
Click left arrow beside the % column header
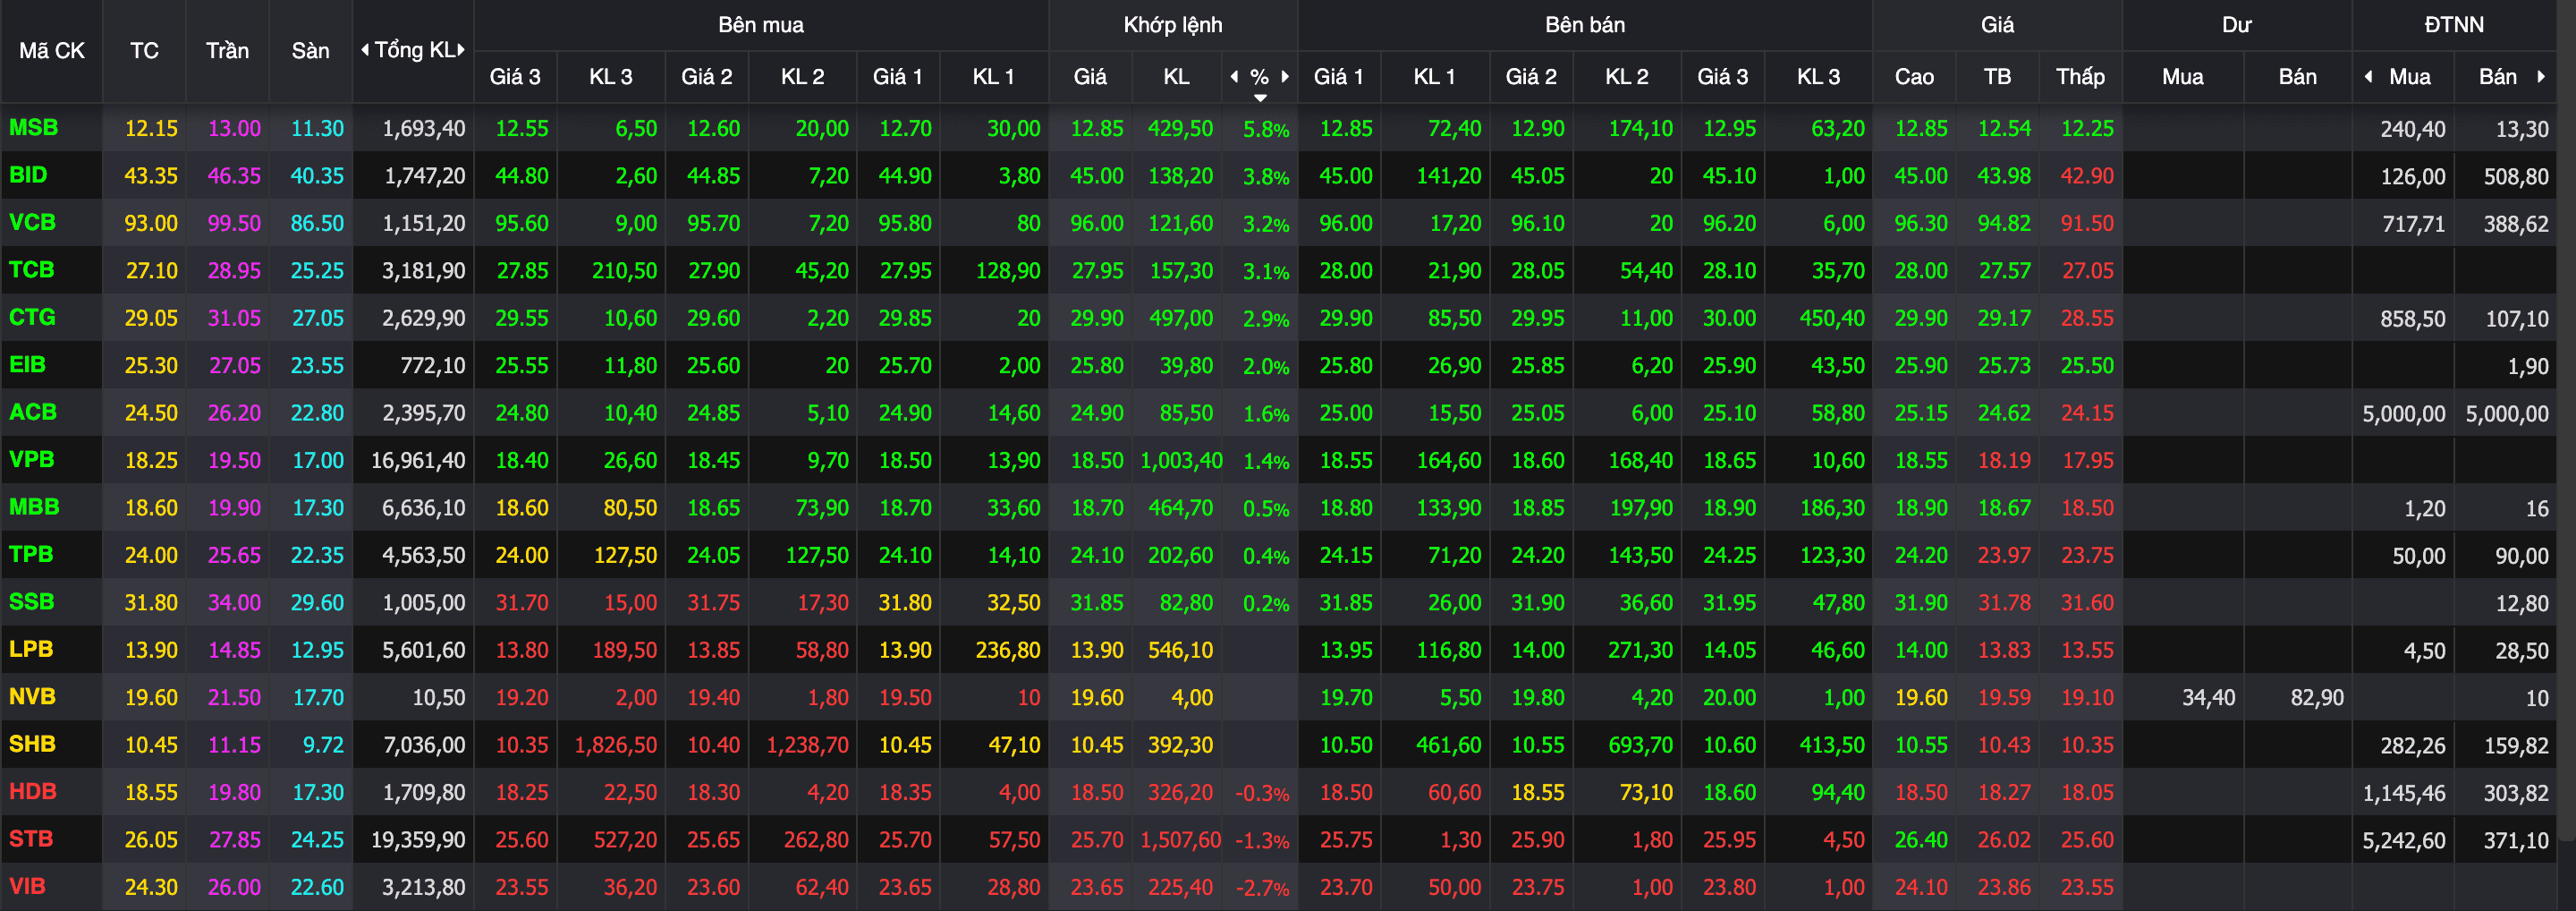1234,76
